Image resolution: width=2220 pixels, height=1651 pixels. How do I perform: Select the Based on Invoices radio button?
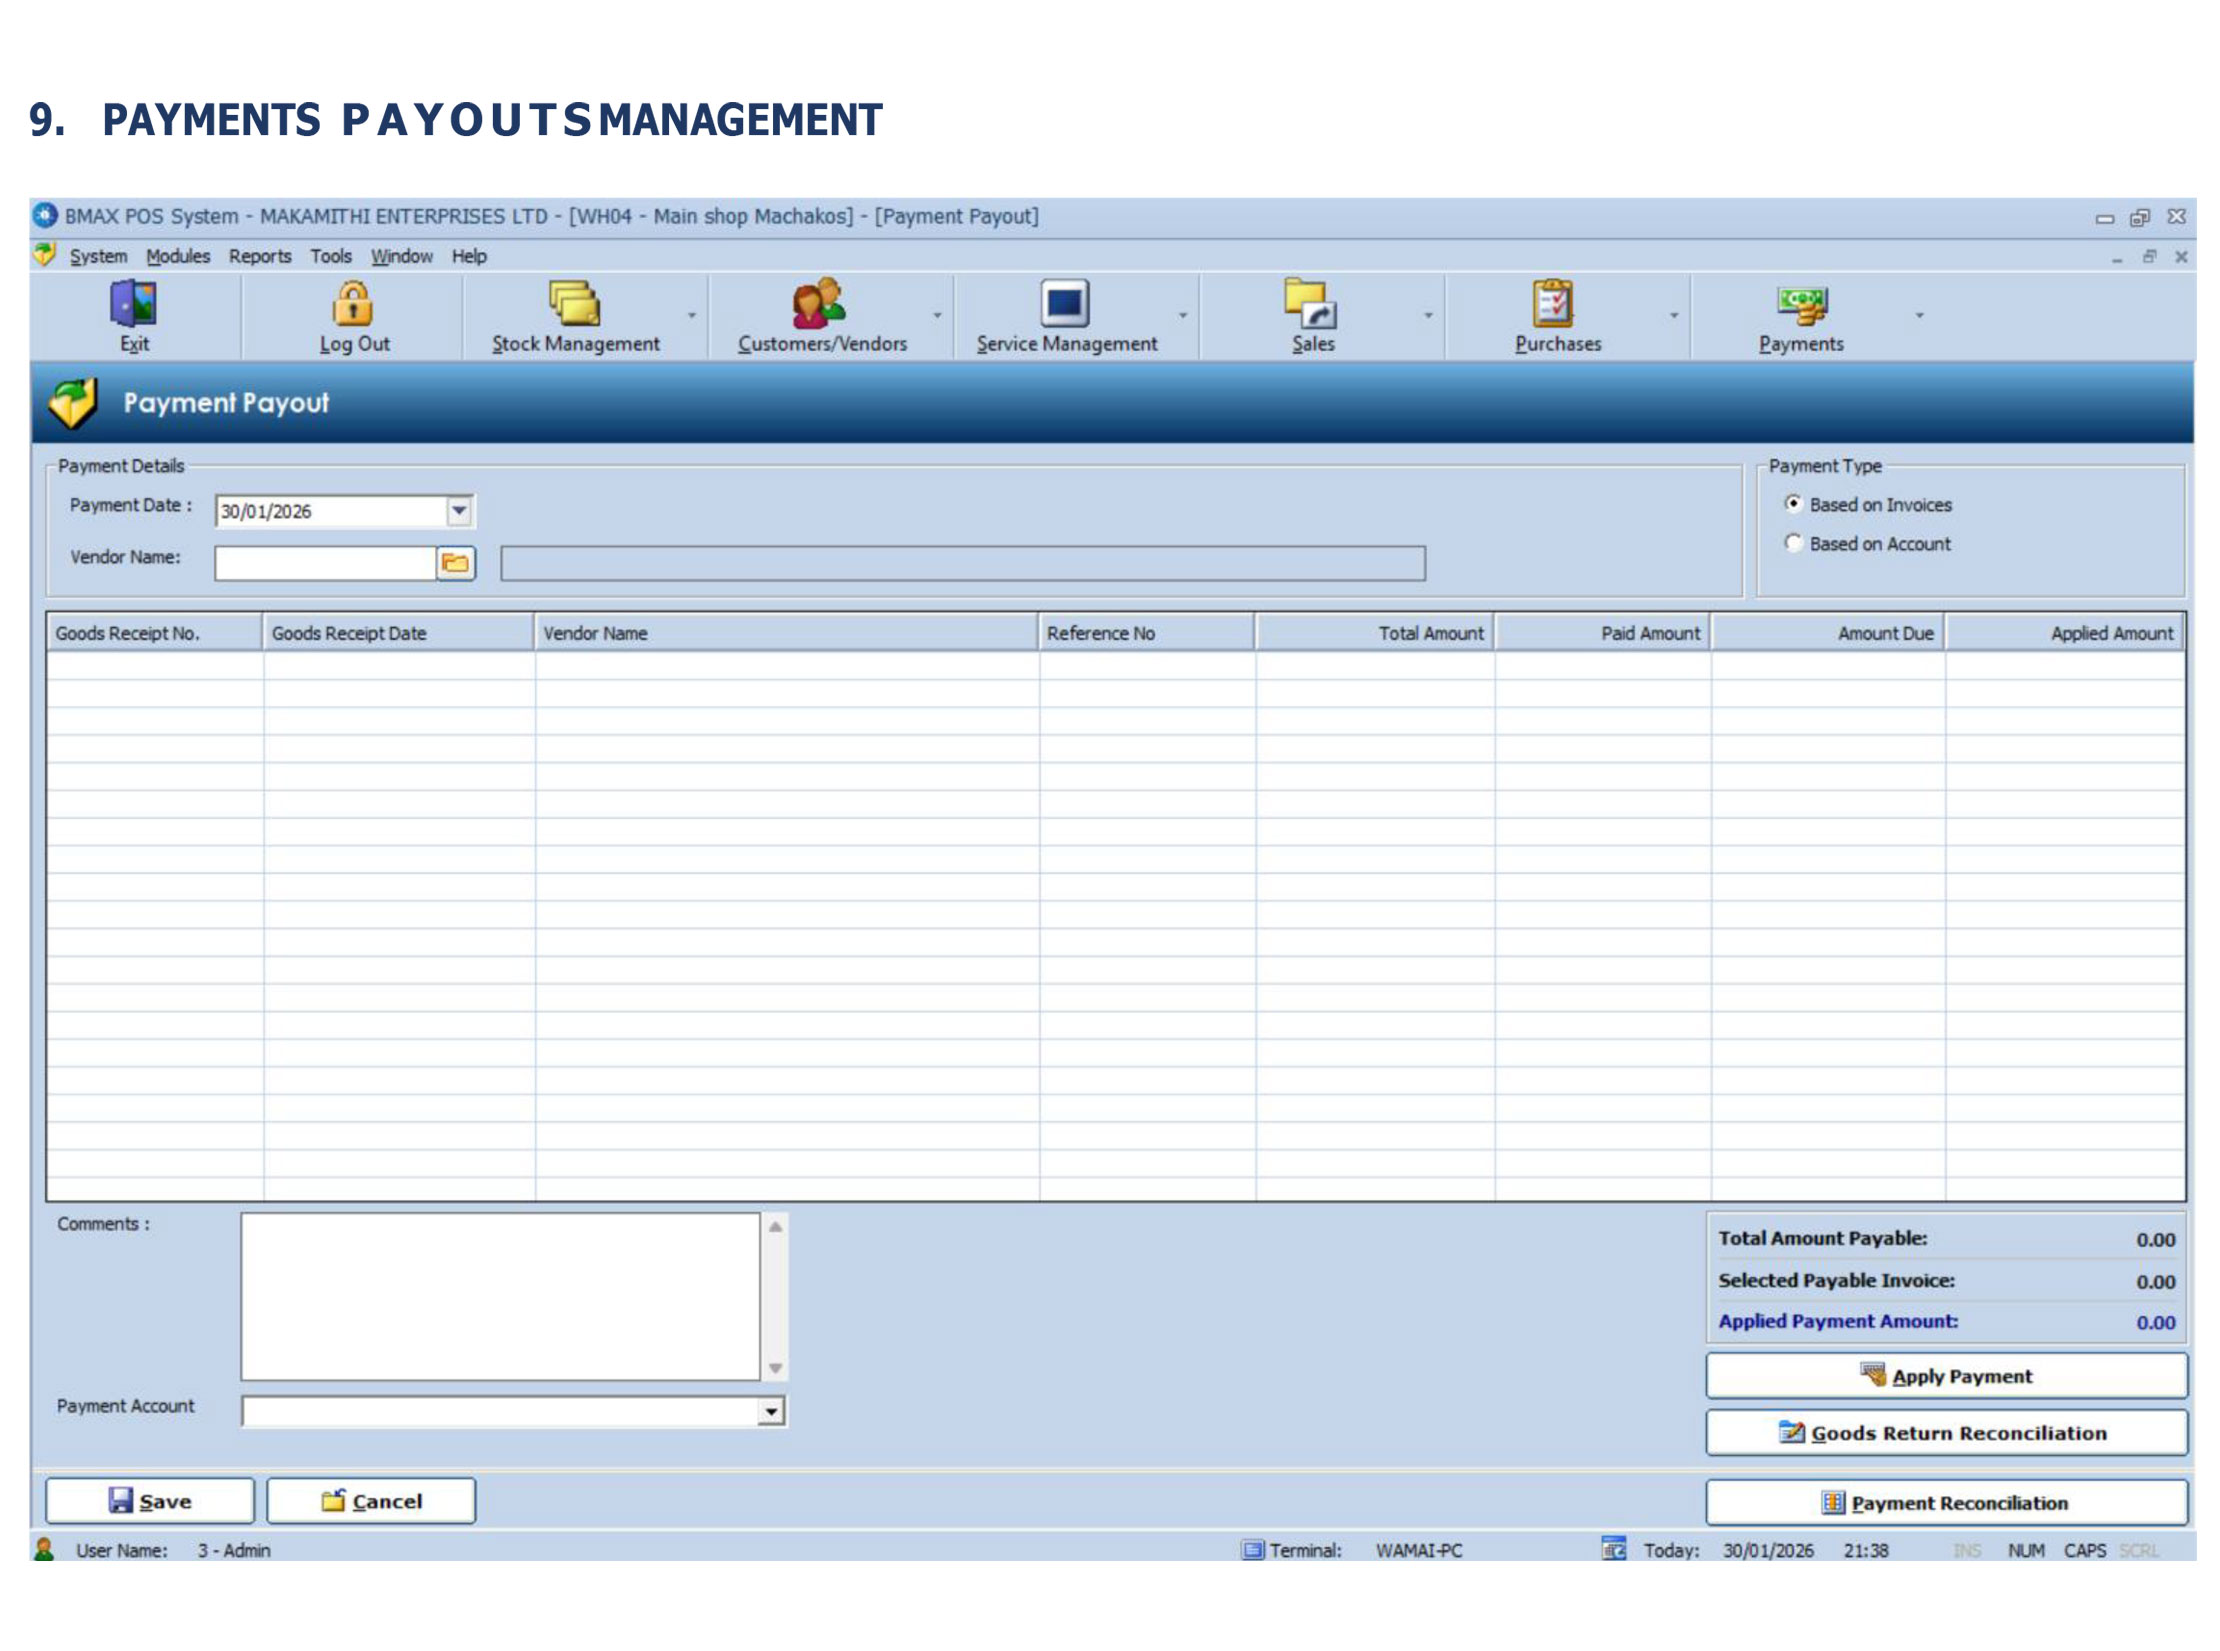pyautogui.click(x=1793, y=504)
